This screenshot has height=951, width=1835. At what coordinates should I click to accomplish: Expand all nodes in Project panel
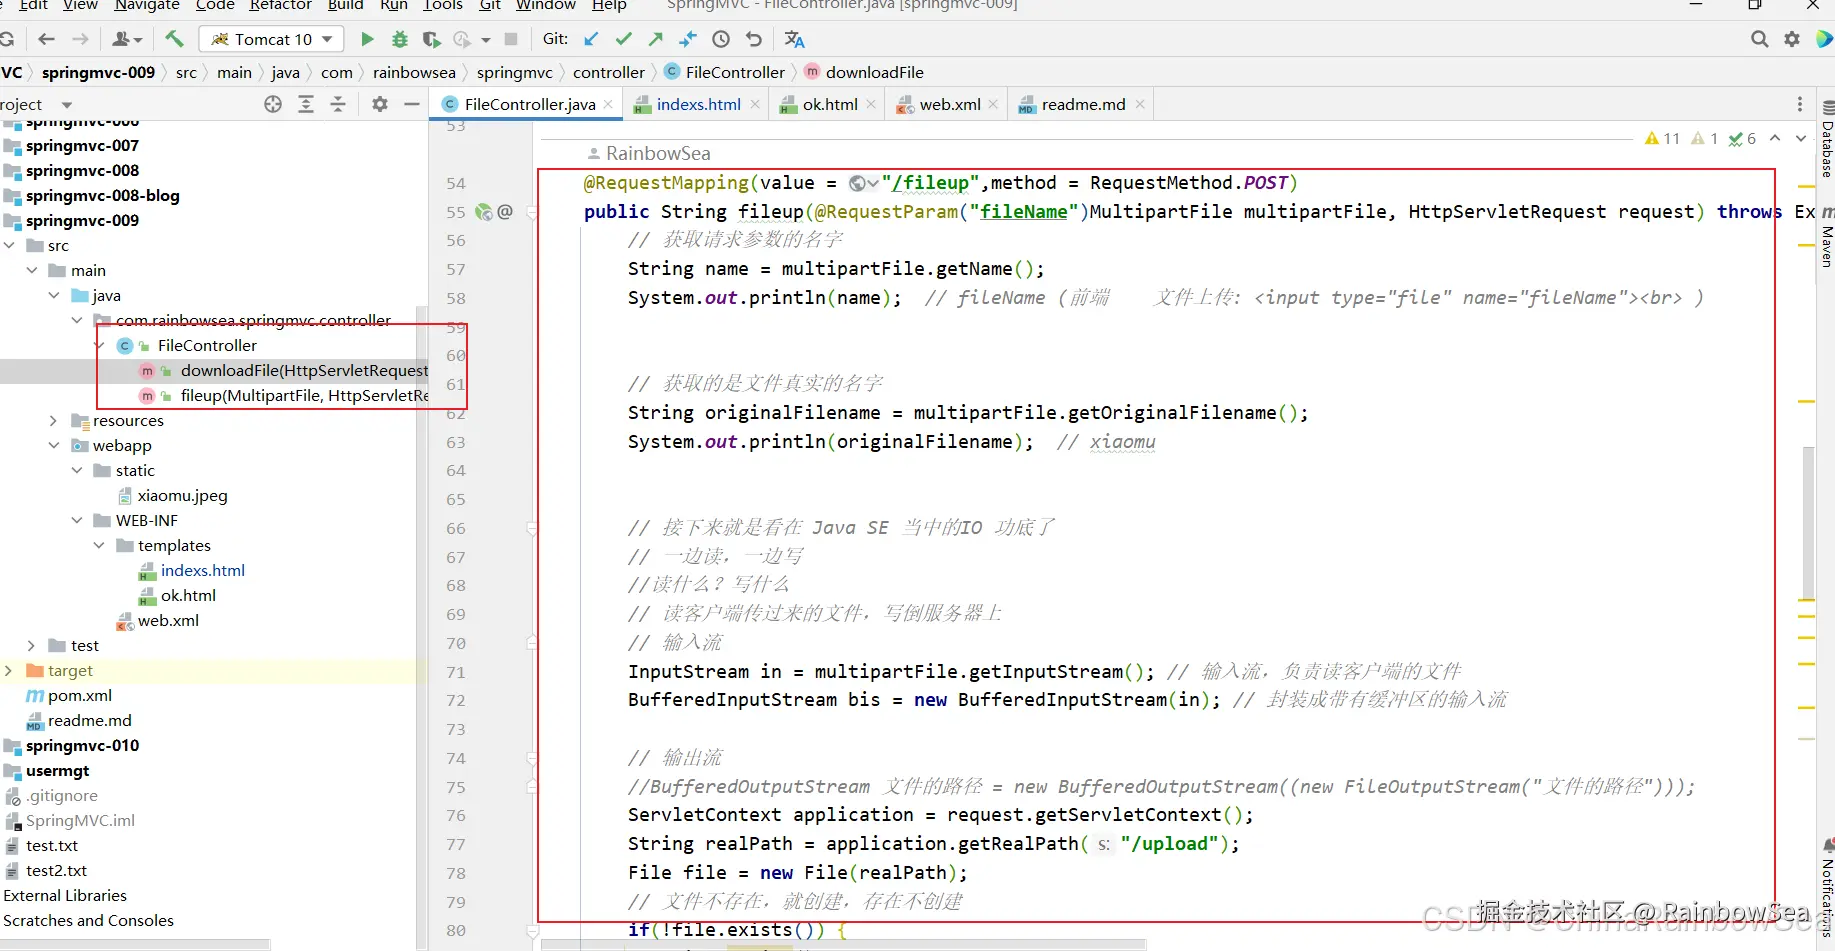click(306, 104)
